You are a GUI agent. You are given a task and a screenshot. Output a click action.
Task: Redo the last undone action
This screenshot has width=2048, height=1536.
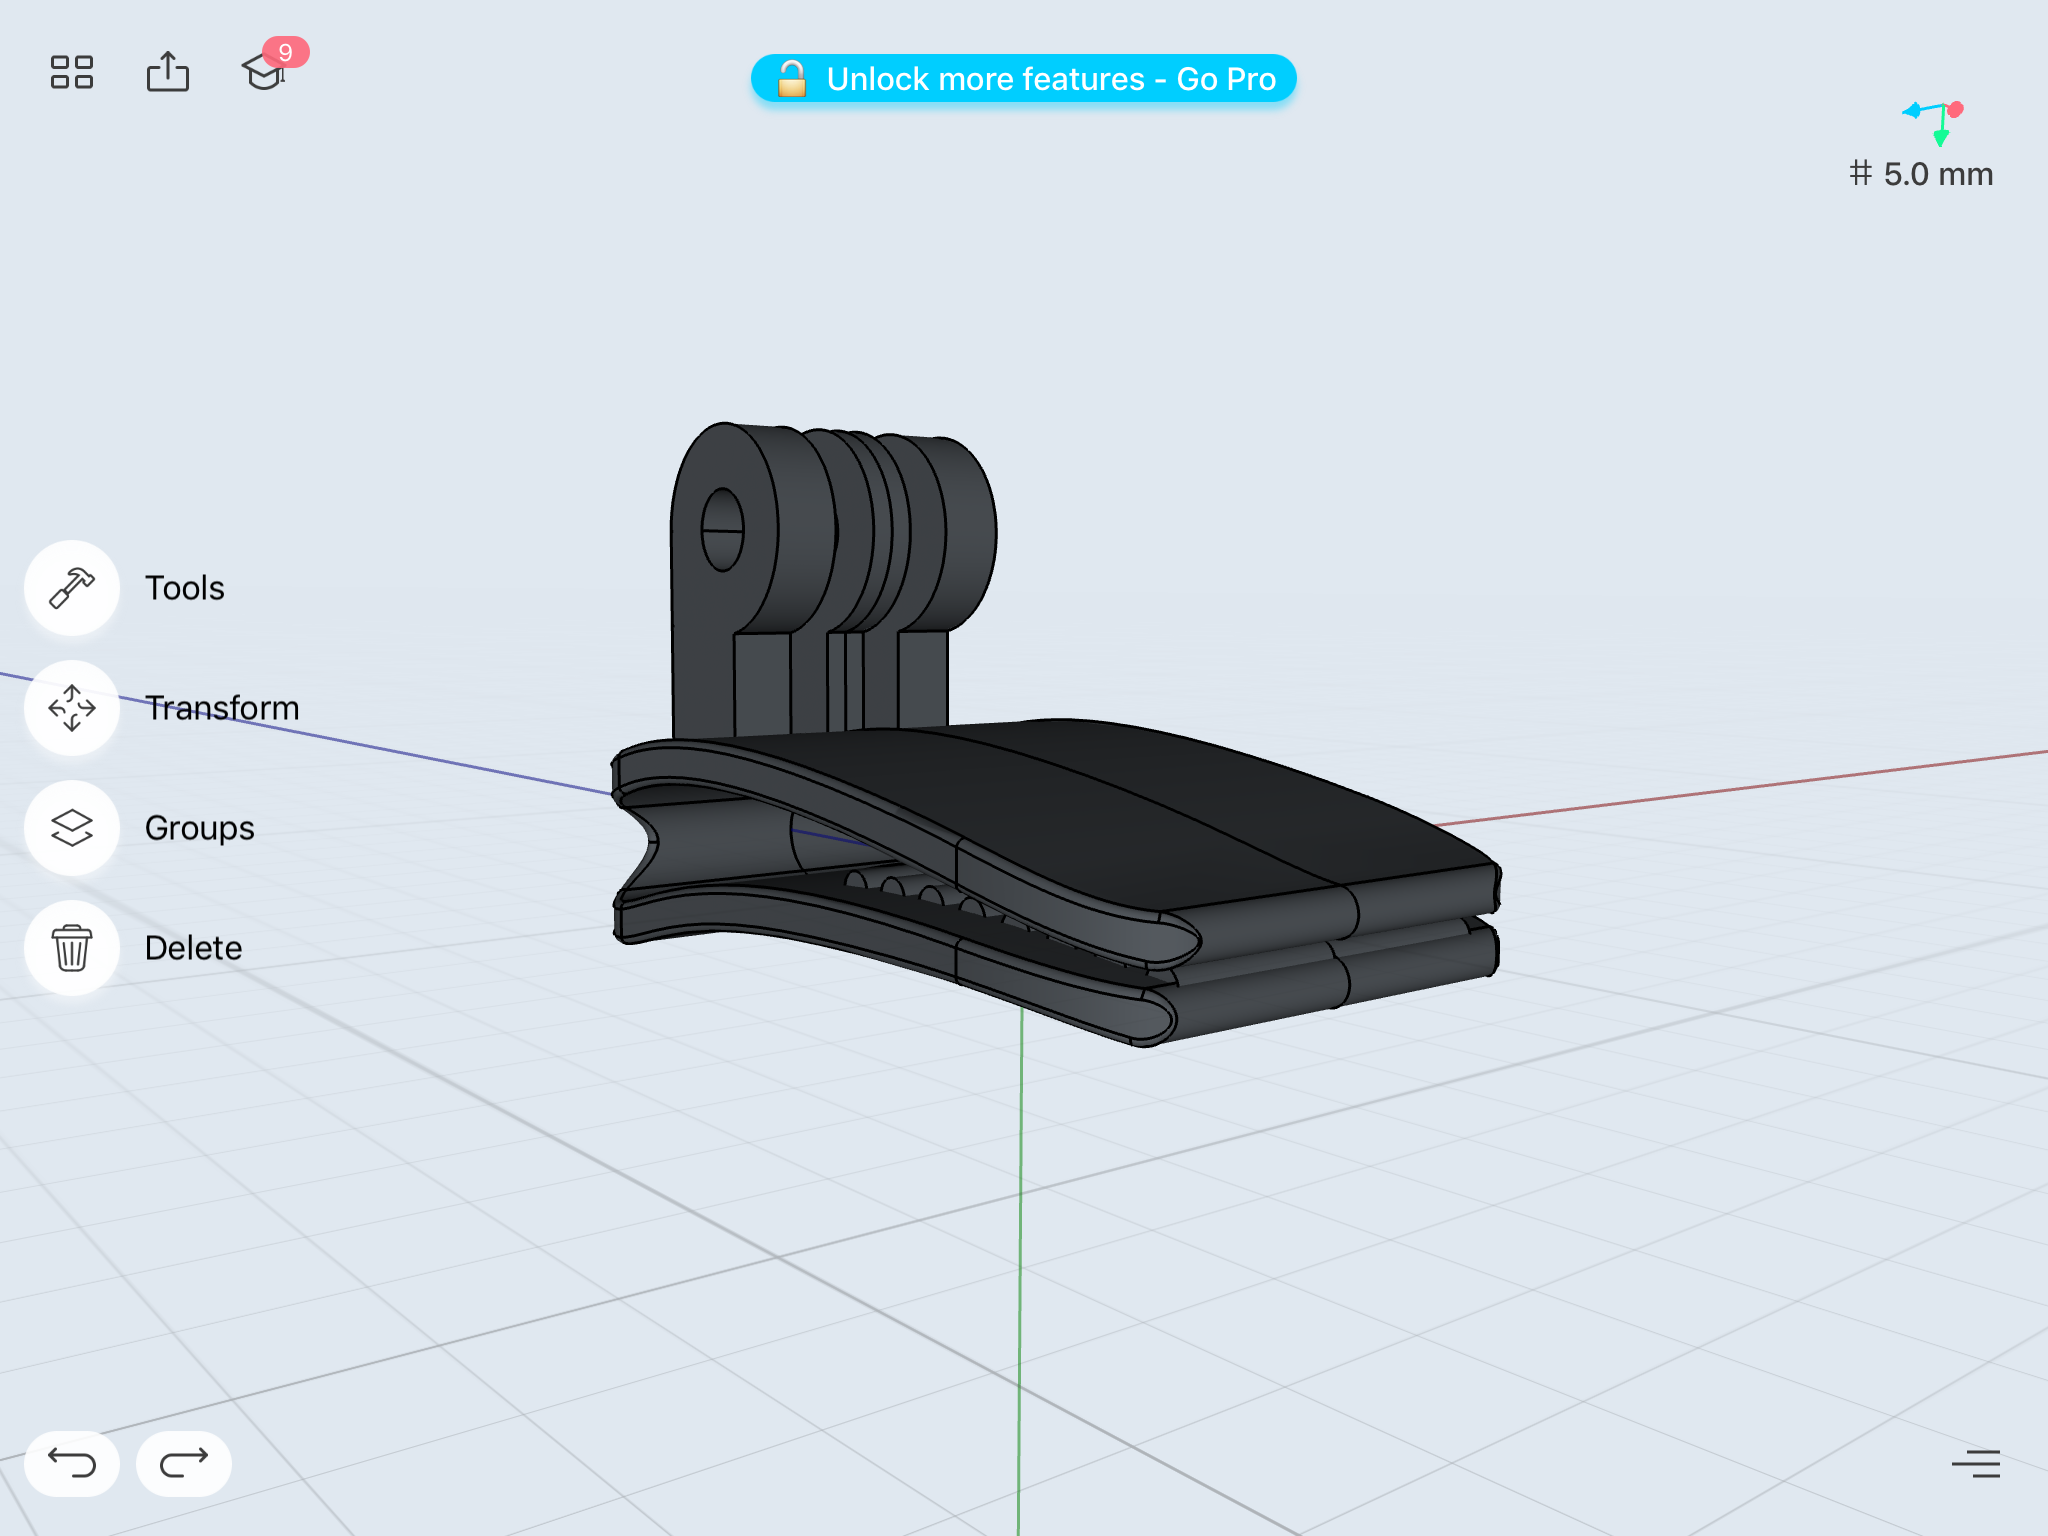(184, 1463)
